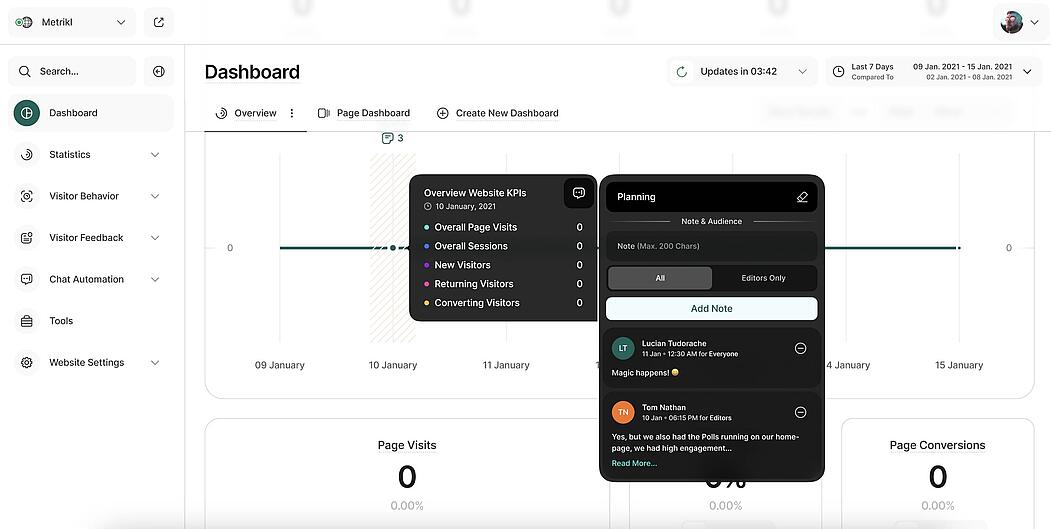Viewport: 1051px width, 529px height.
Task: Click the Overall Page Visits color dot
Action: tap(426, 227)
